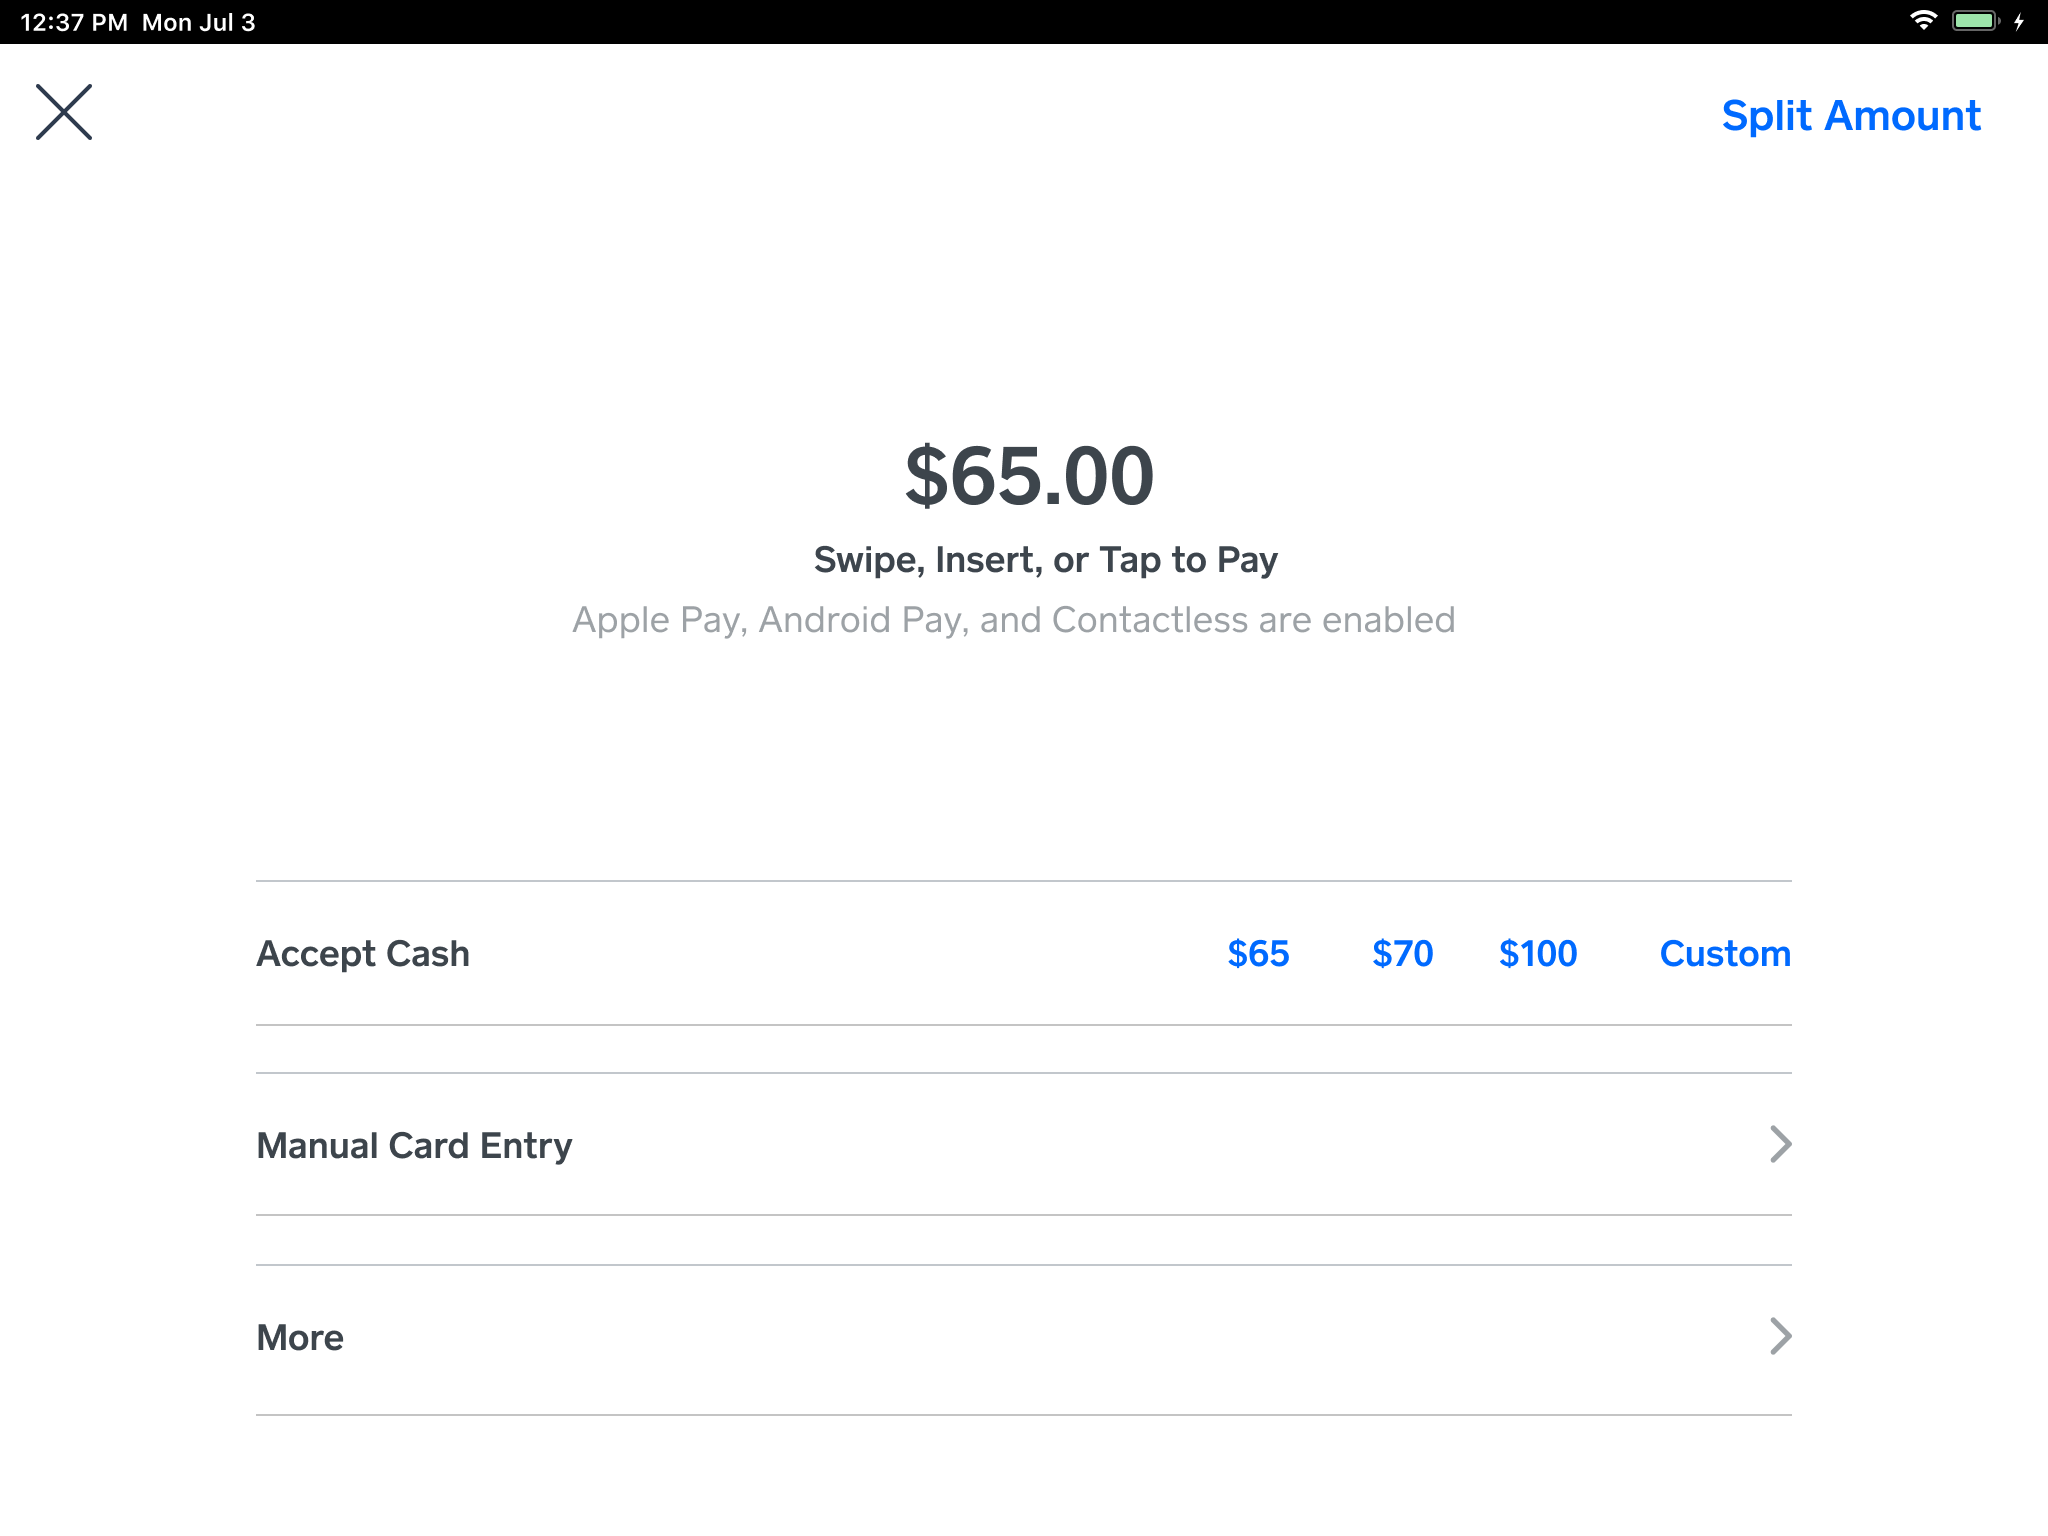Dismiss the payment screen with the X
The width and height of the screenshot is (2048, 1536).
(64, 111)
